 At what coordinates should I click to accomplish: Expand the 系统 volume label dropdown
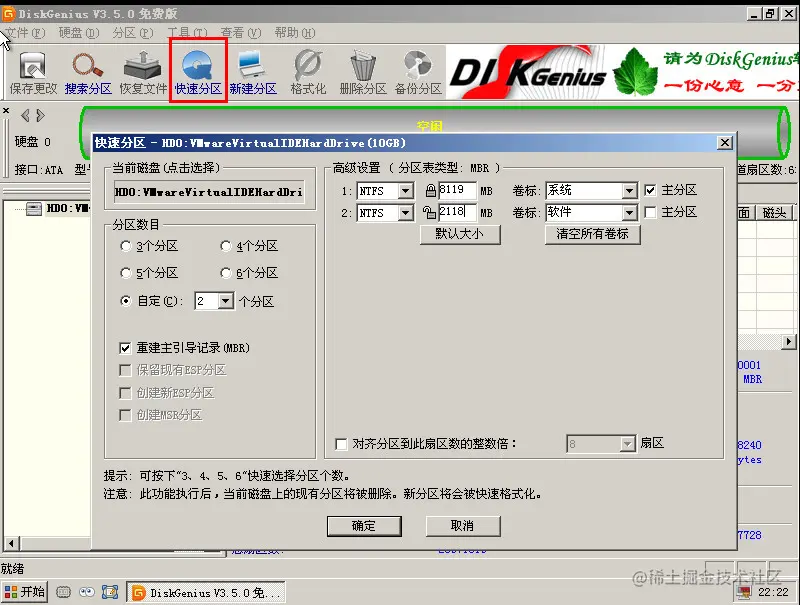(x=630, y=191)
